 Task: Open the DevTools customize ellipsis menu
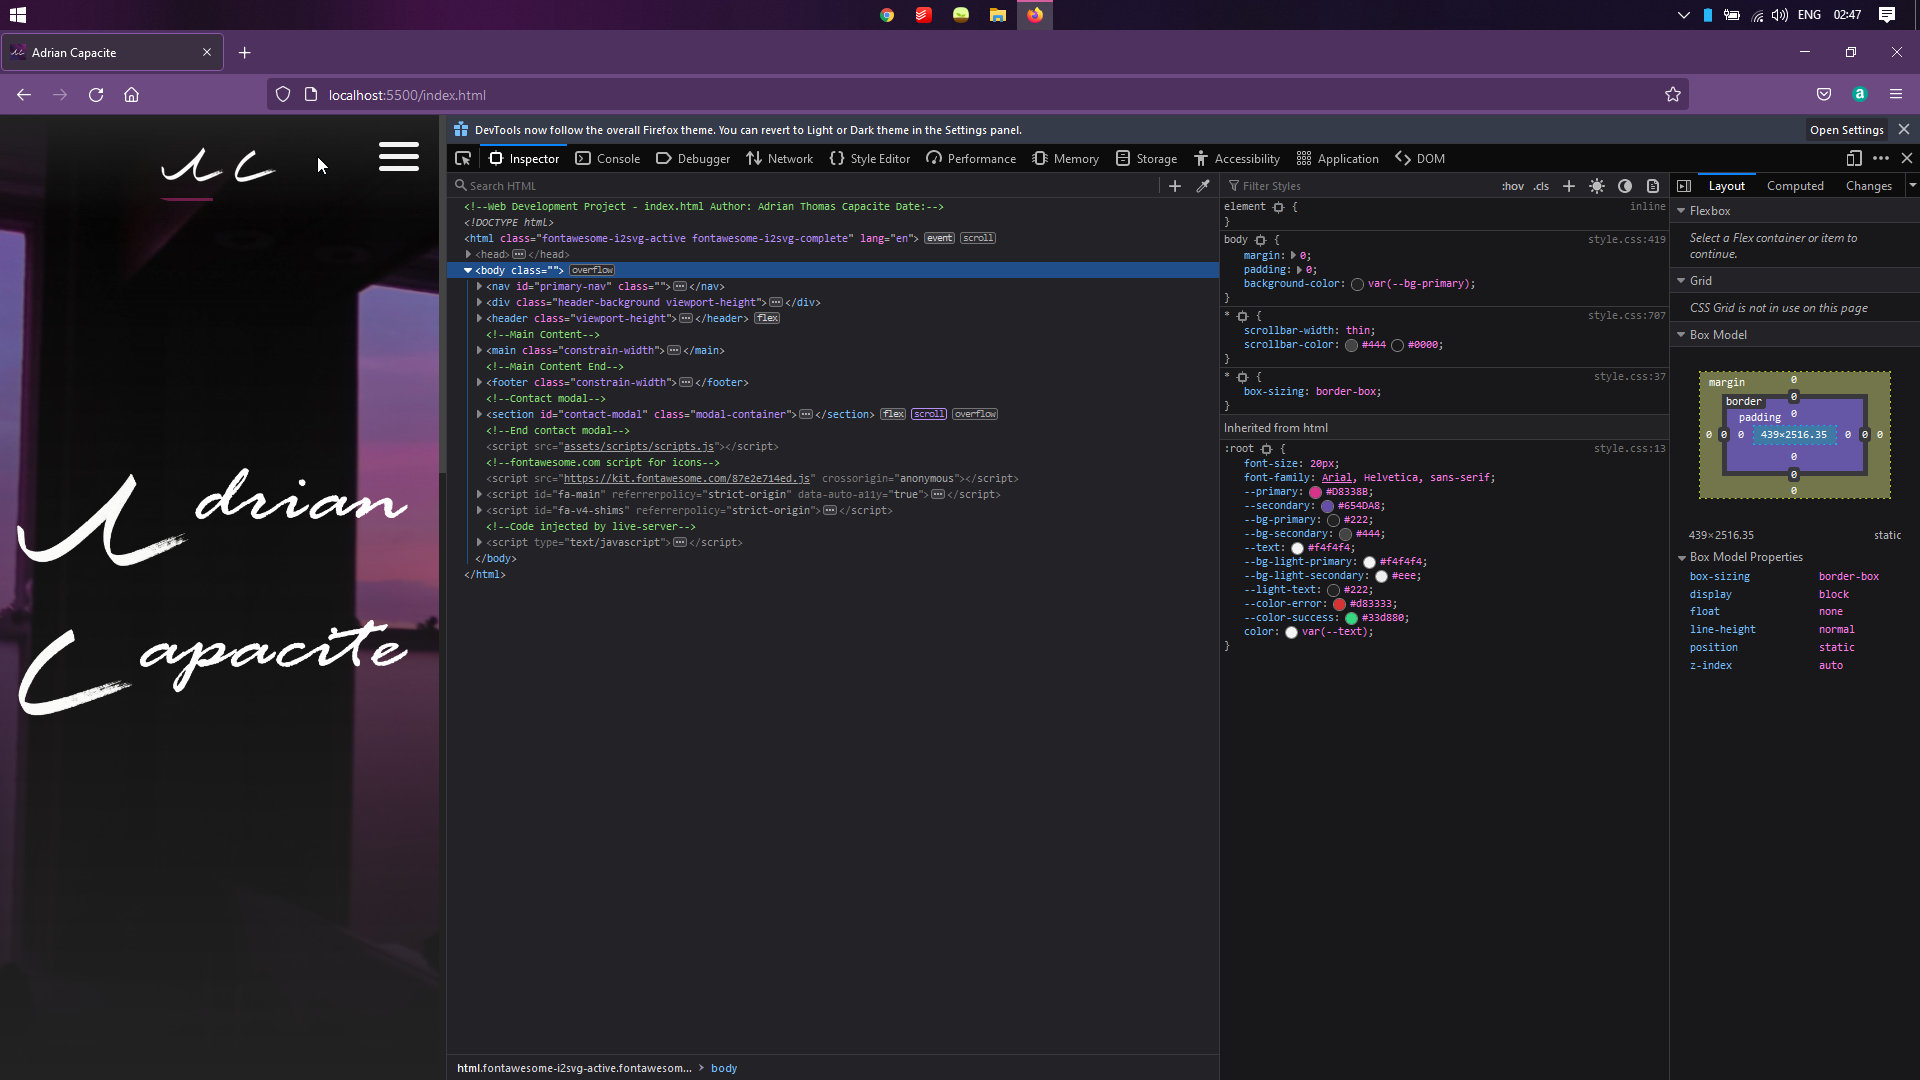point(1881,158)
